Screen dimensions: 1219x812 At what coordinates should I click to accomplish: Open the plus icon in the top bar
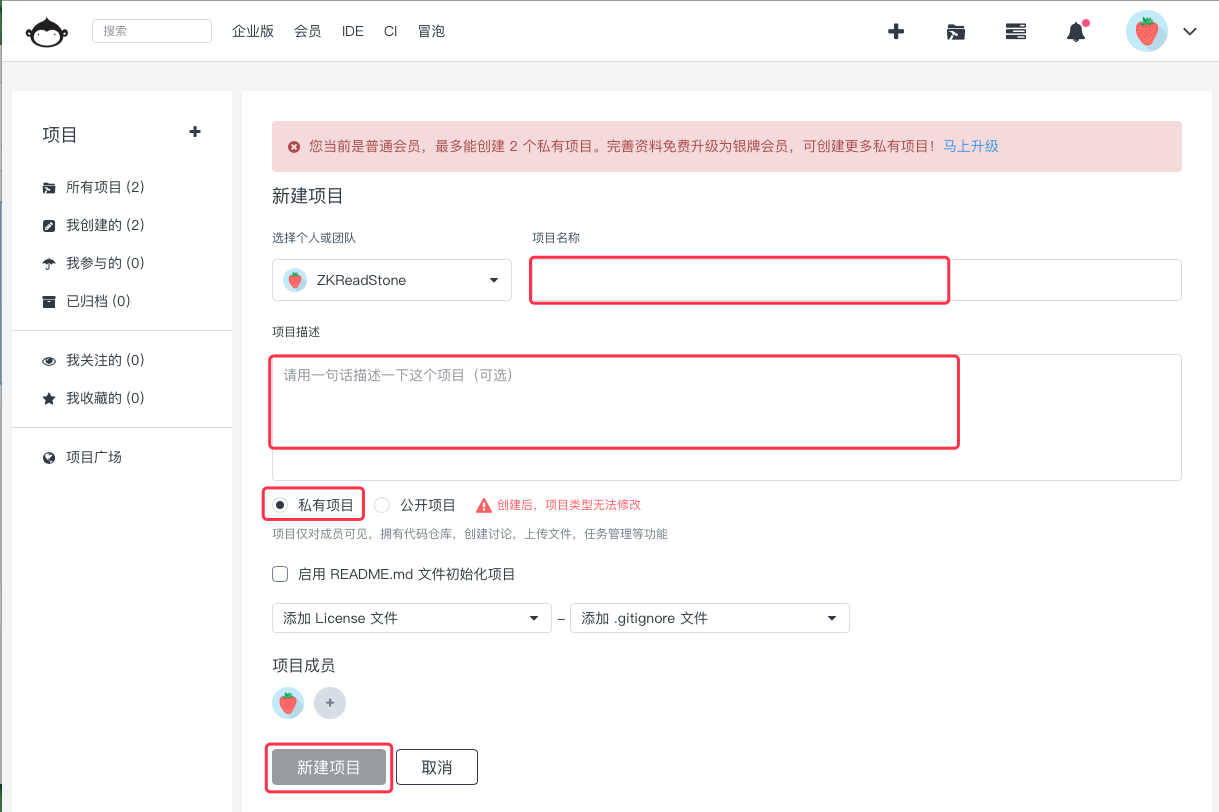click(896, 31)
